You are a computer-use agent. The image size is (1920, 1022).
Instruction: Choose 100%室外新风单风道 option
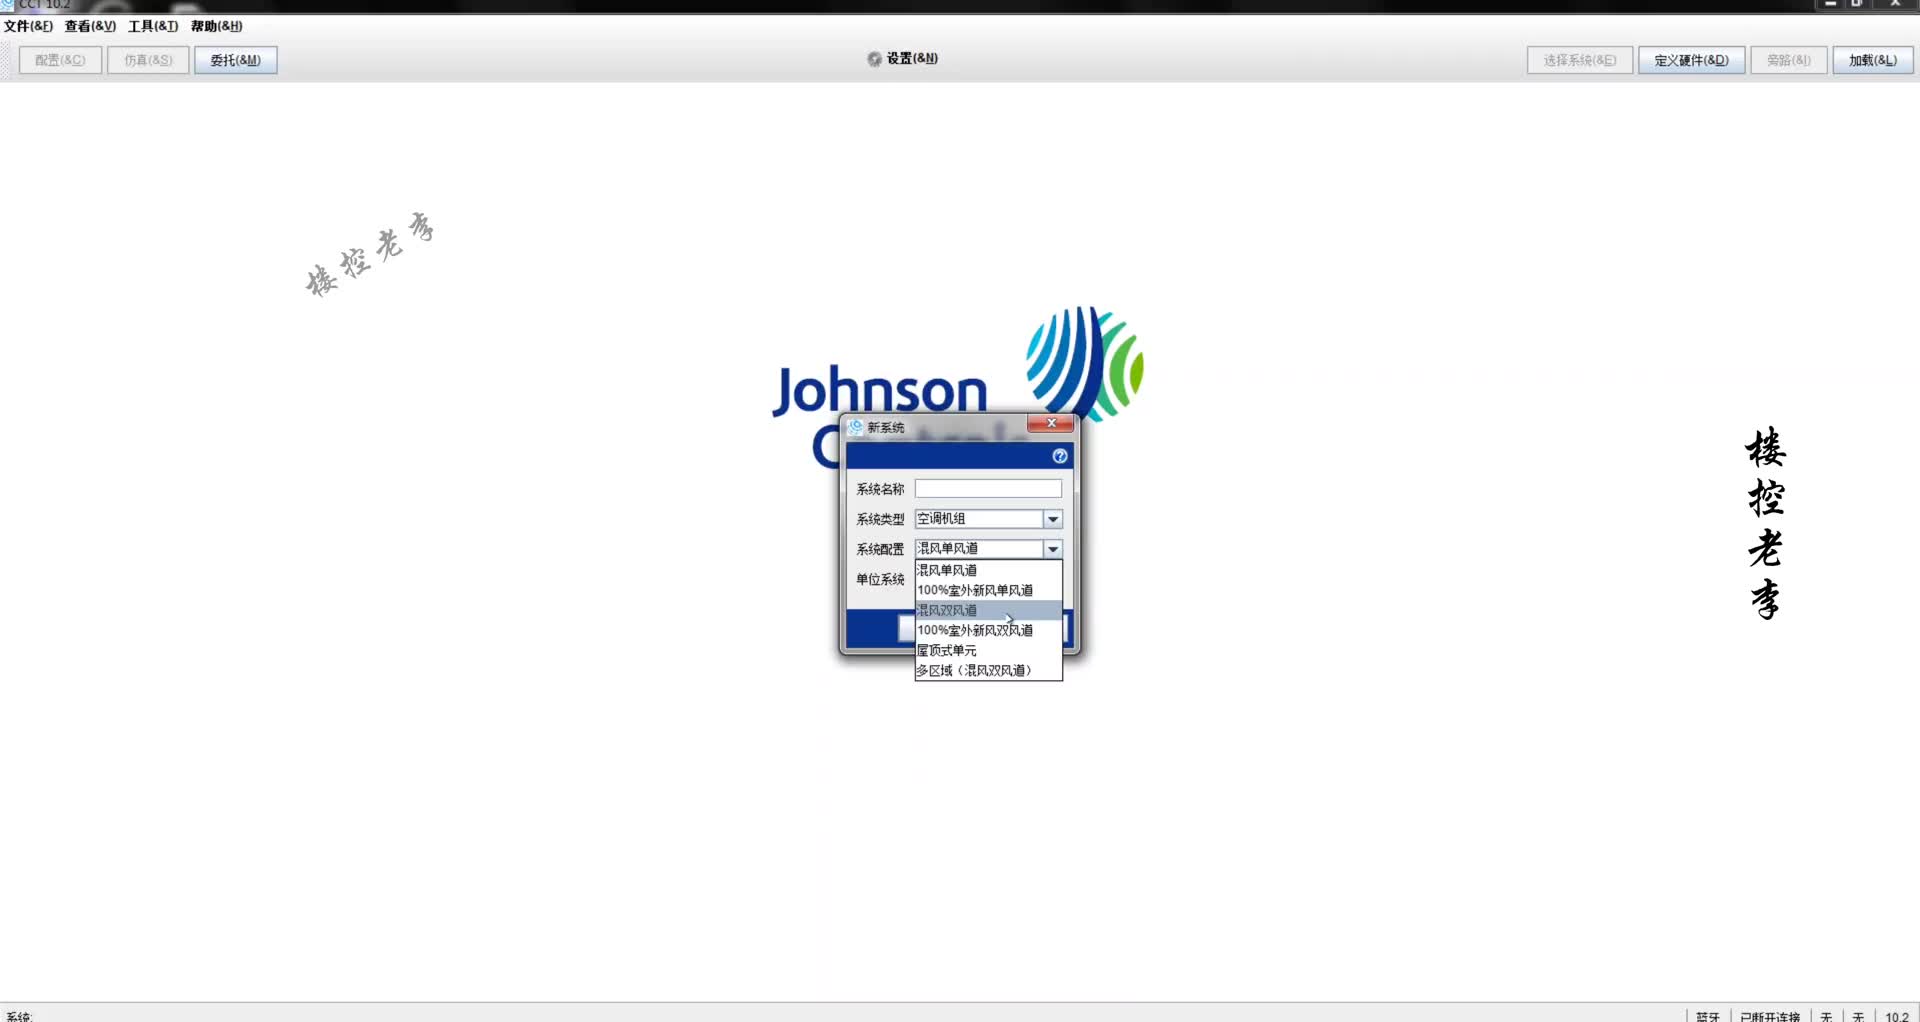[x=988, y=590]
